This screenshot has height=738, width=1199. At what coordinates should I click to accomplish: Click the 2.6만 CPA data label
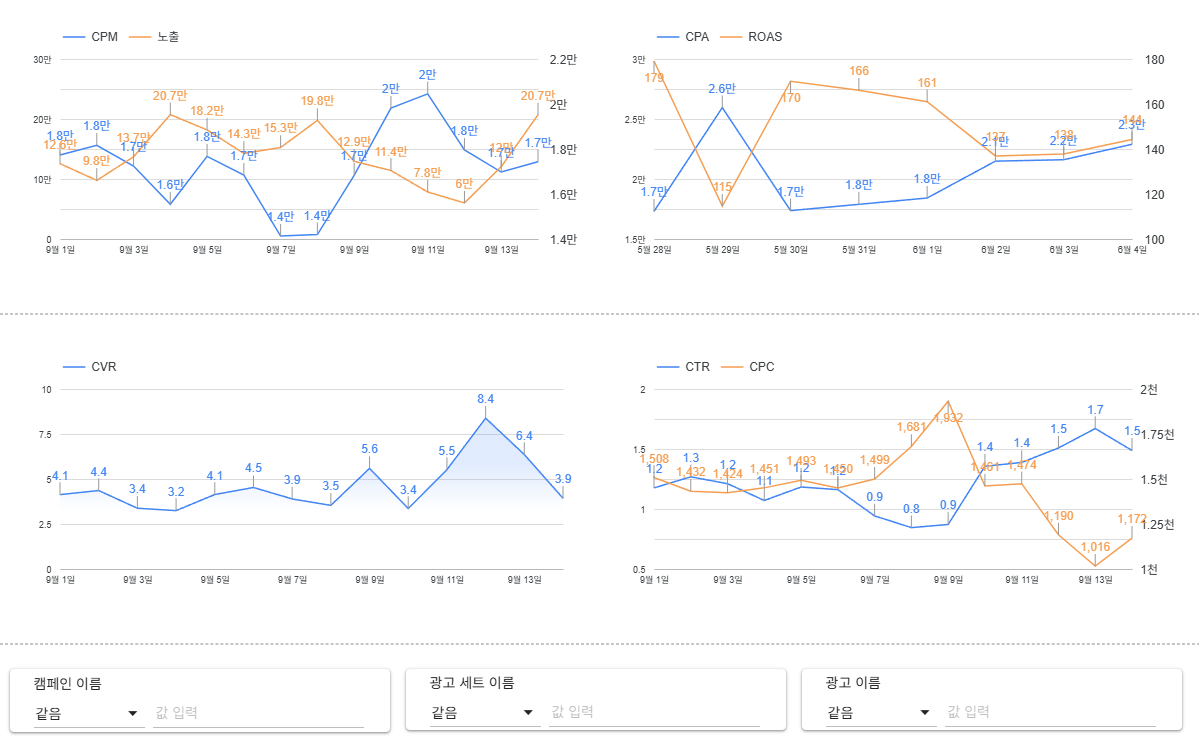722,89
